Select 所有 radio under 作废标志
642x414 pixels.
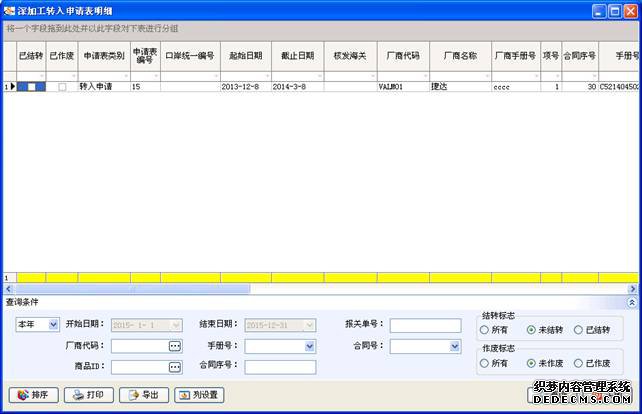(485, 363)
